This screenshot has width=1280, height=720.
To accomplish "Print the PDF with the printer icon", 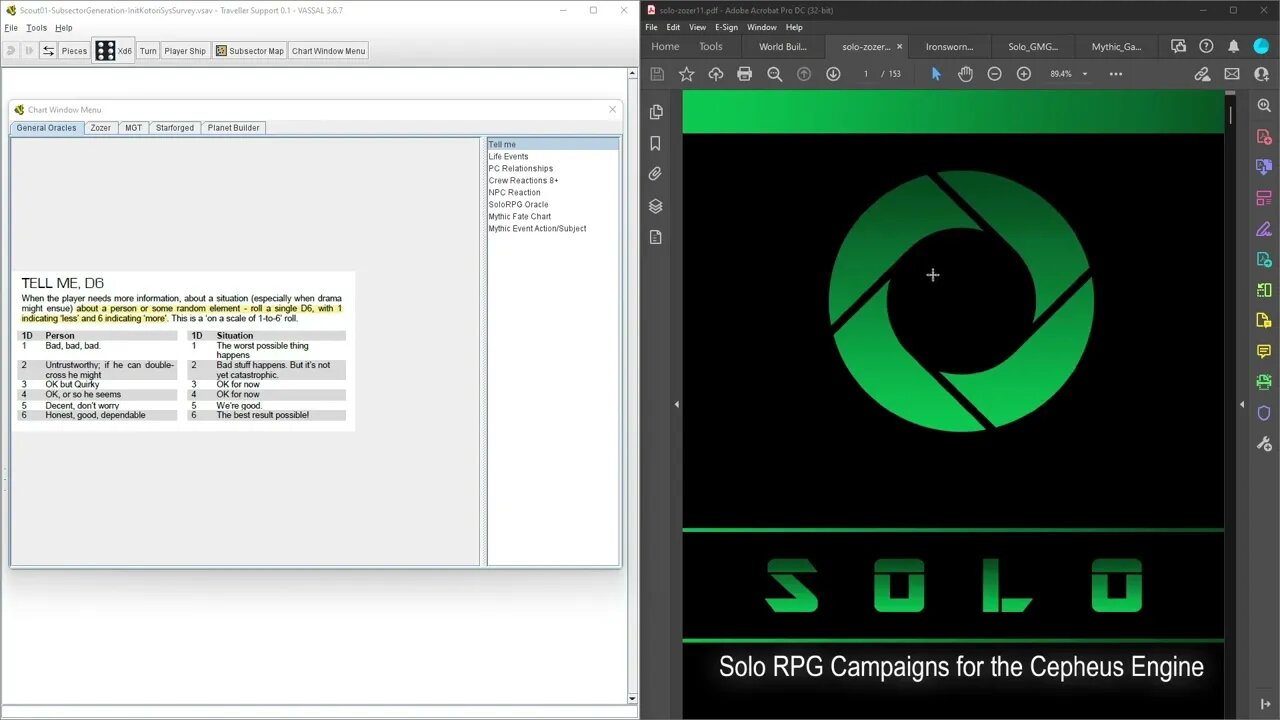I will [x=744, y=74].
